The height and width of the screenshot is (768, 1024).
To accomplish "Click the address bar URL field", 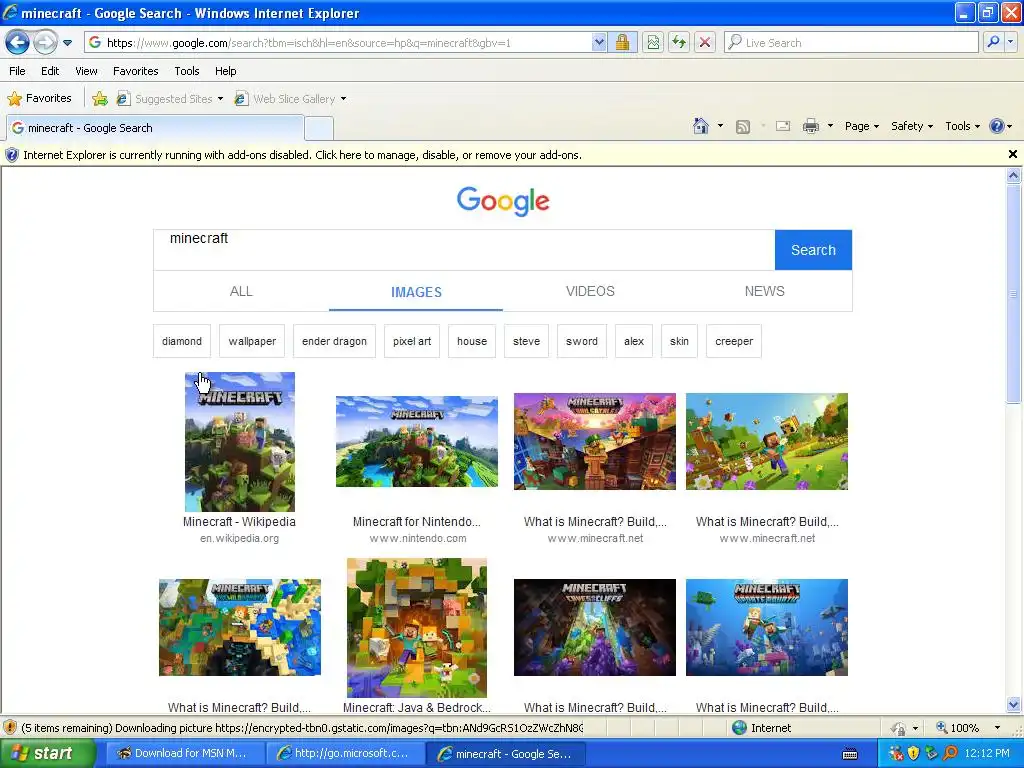I will coord(338,43).
